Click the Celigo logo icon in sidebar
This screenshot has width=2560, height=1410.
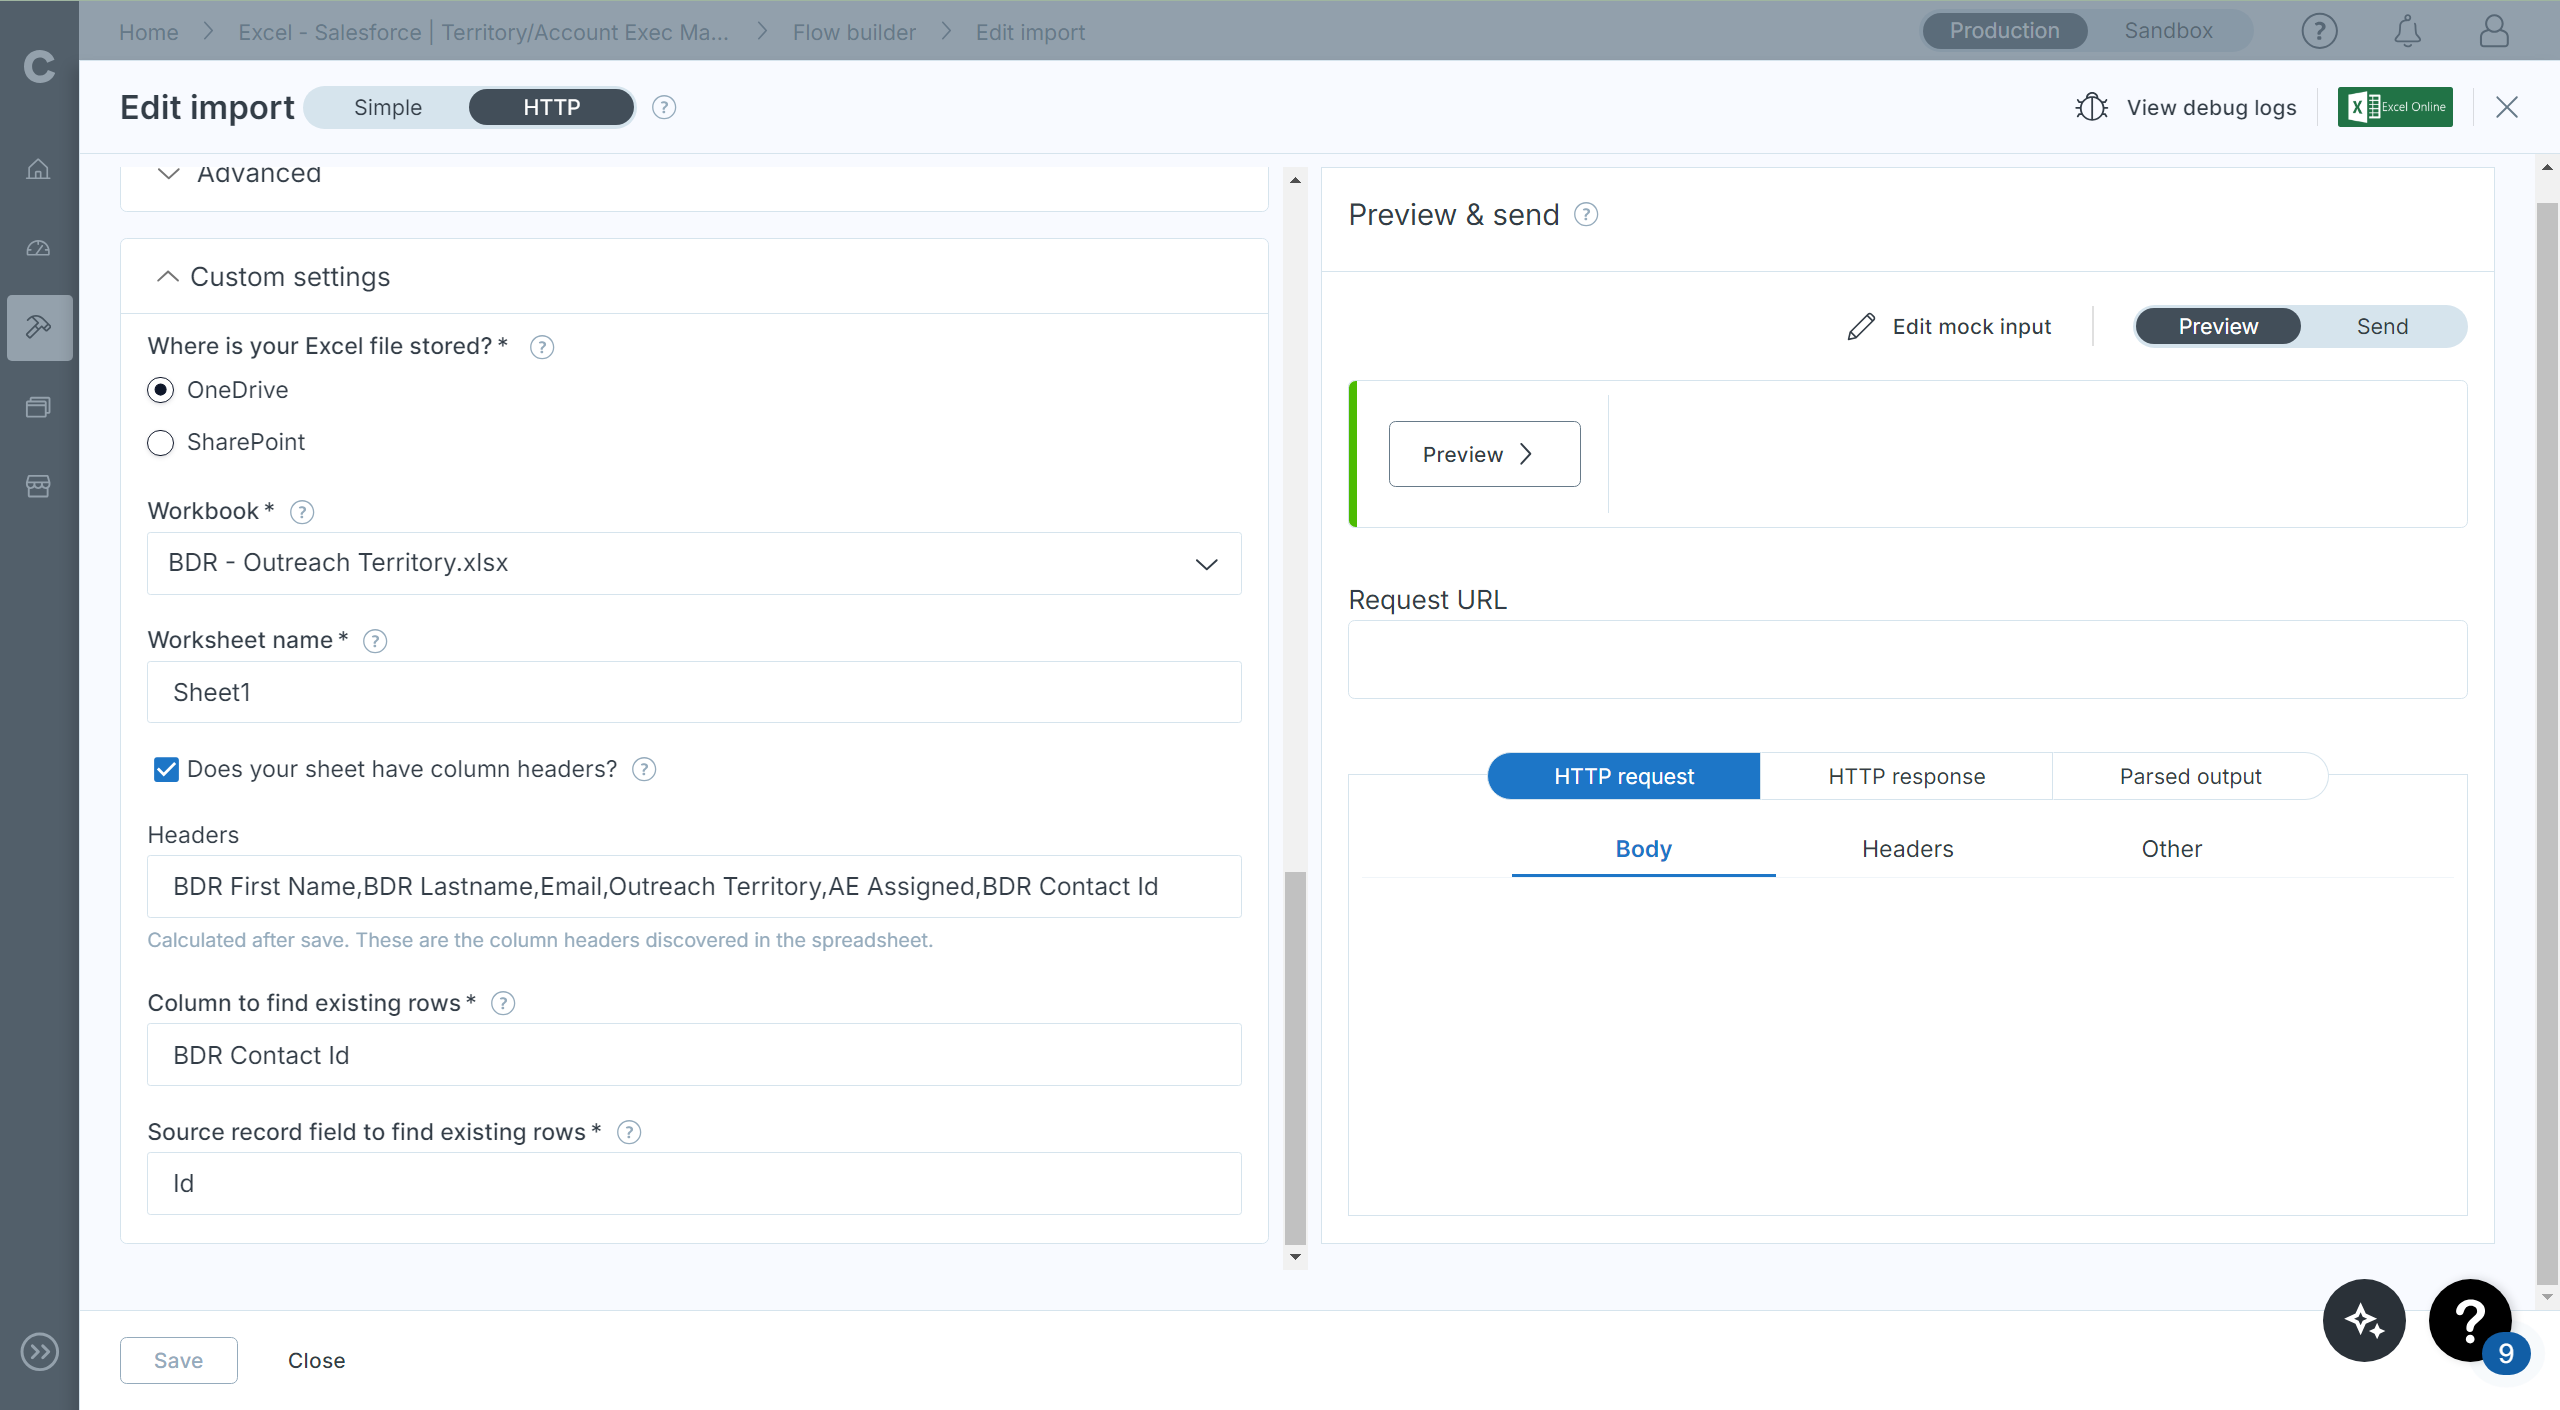[39, 66]
